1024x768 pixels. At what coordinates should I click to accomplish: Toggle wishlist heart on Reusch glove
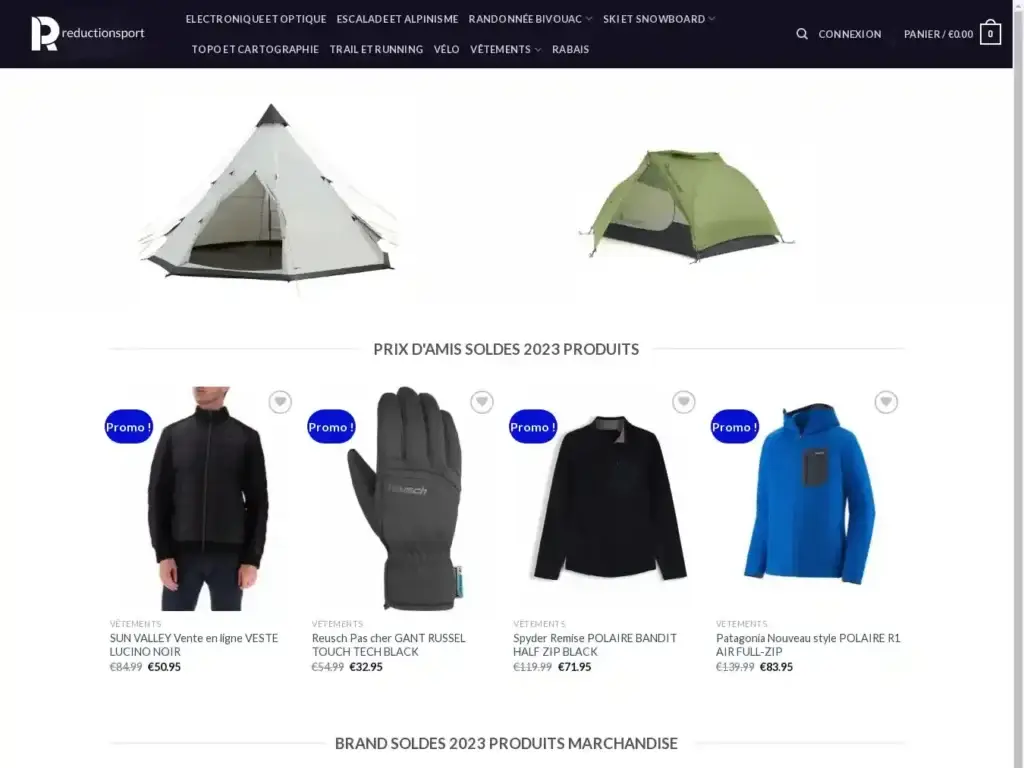pos(482,402)
